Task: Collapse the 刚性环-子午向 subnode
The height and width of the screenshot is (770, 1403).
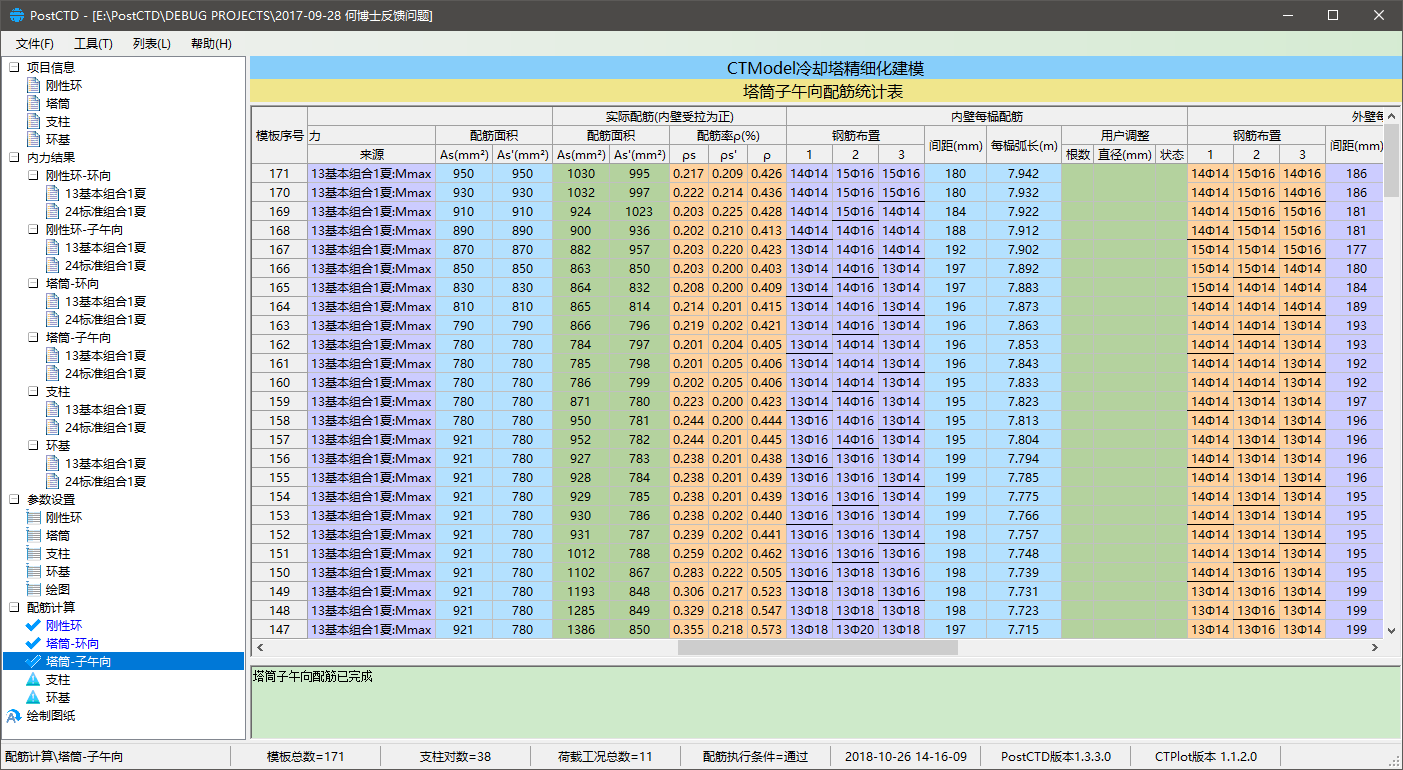Action: [34, 230]
